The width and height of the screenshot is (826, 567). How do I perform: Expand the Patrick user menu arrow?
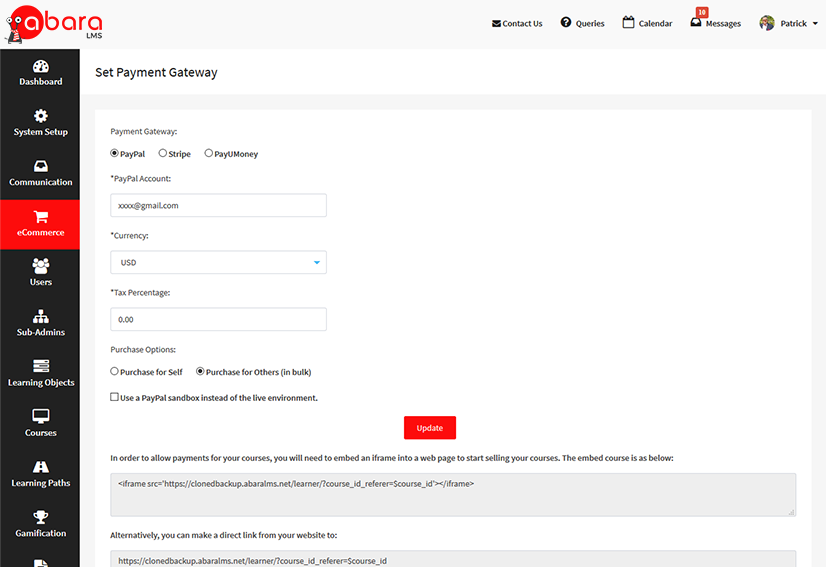point(815,24)
